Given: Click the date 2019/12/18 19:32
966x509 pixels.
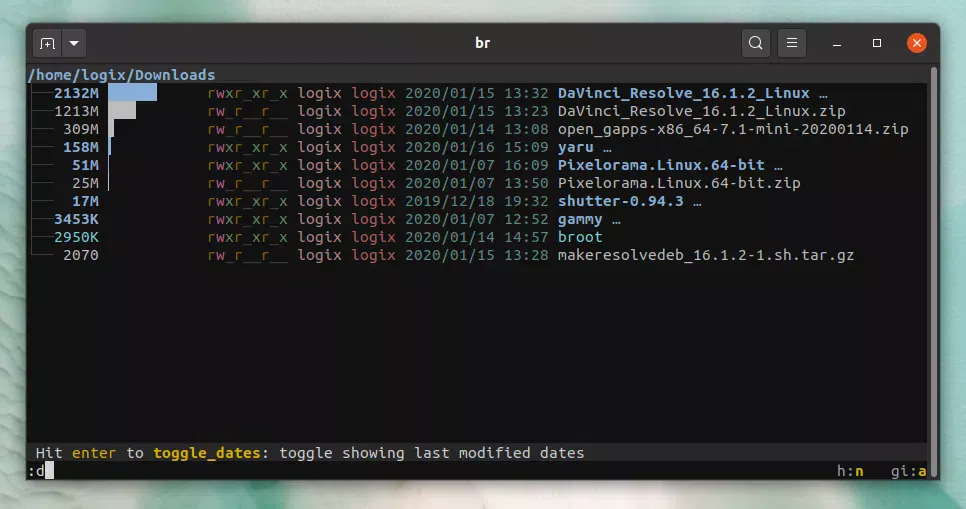Looking at the screenshot, I should point(476,201).
